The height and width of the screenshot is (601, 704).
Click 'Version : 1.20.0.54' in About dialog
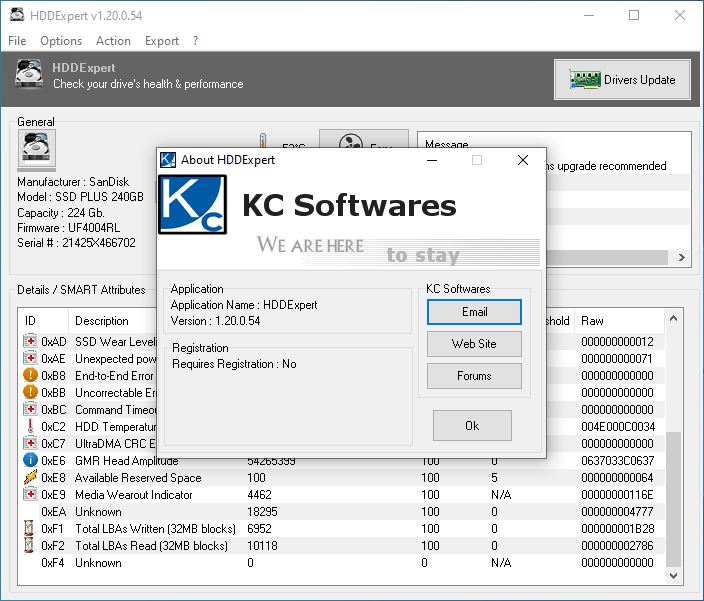click(216, 321)
